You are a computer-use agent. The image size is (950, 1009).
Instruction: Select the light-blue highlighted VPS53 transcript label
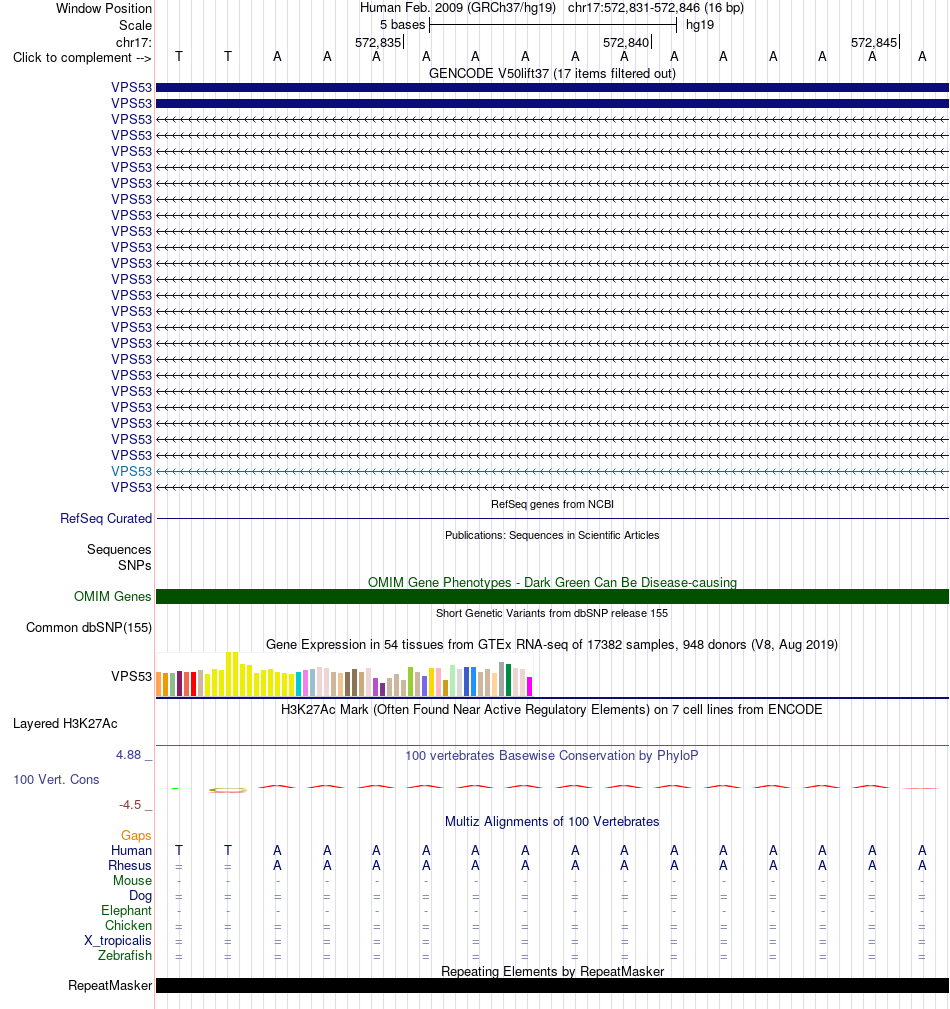[x=131, y=471]
